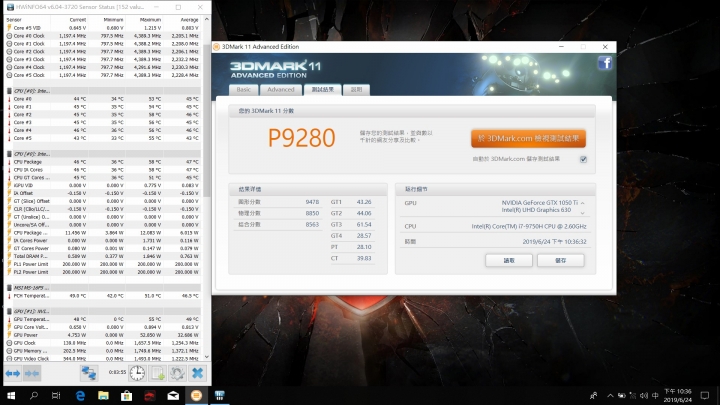The image size is (720, 405).
Task: Switch to the Advanced tab in 3DMark
Action: pos(281,90)
